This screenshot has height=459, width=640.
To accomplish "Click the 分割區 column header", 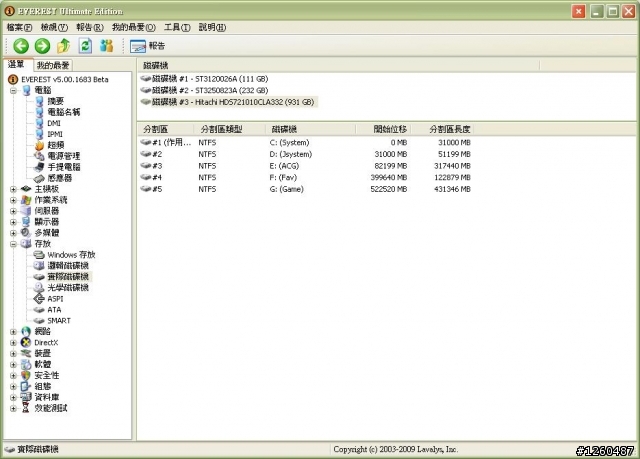I will 166,129.
